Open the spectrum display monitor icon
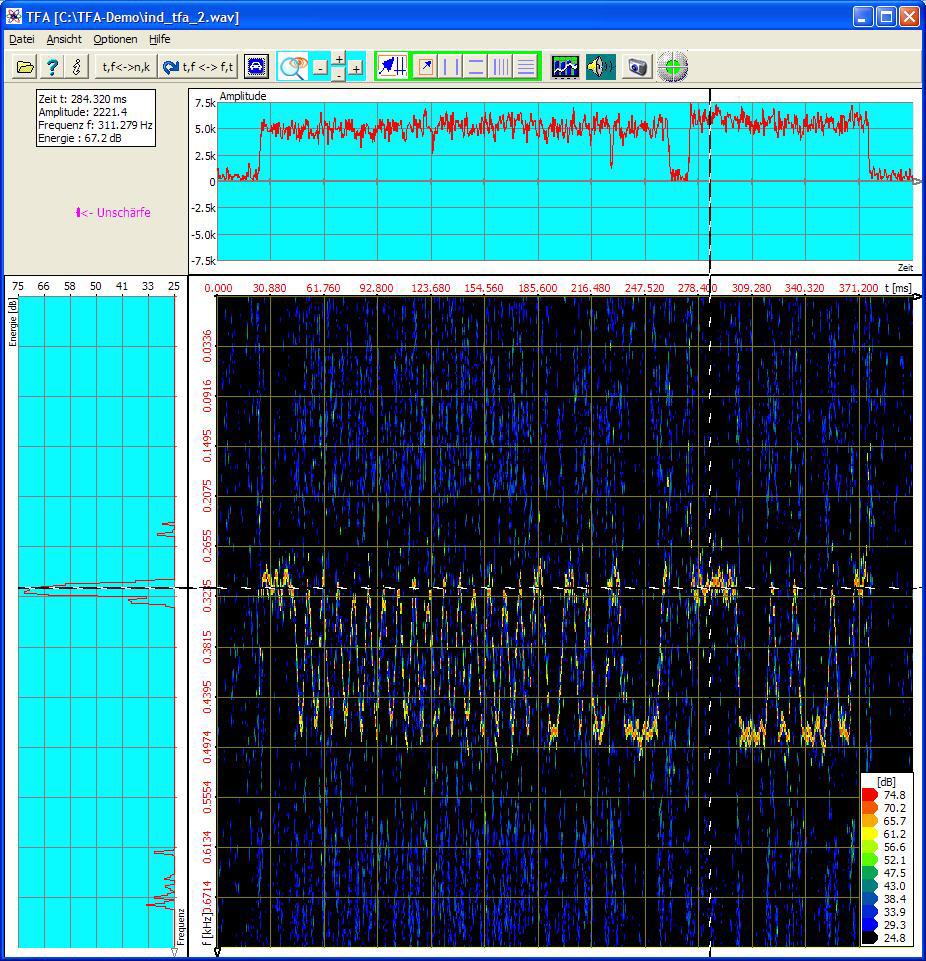The width and height of the screenshot is (926, 961). [565, 67]
